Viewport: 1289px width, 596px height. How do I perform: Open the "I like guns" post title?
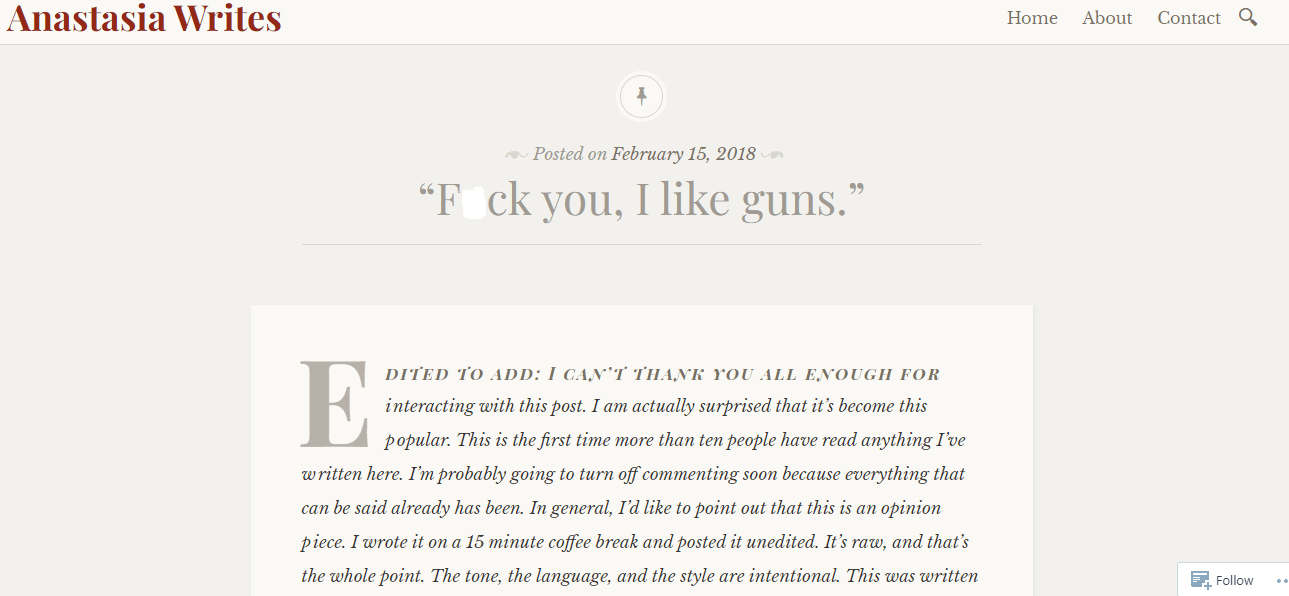[641, 200]
